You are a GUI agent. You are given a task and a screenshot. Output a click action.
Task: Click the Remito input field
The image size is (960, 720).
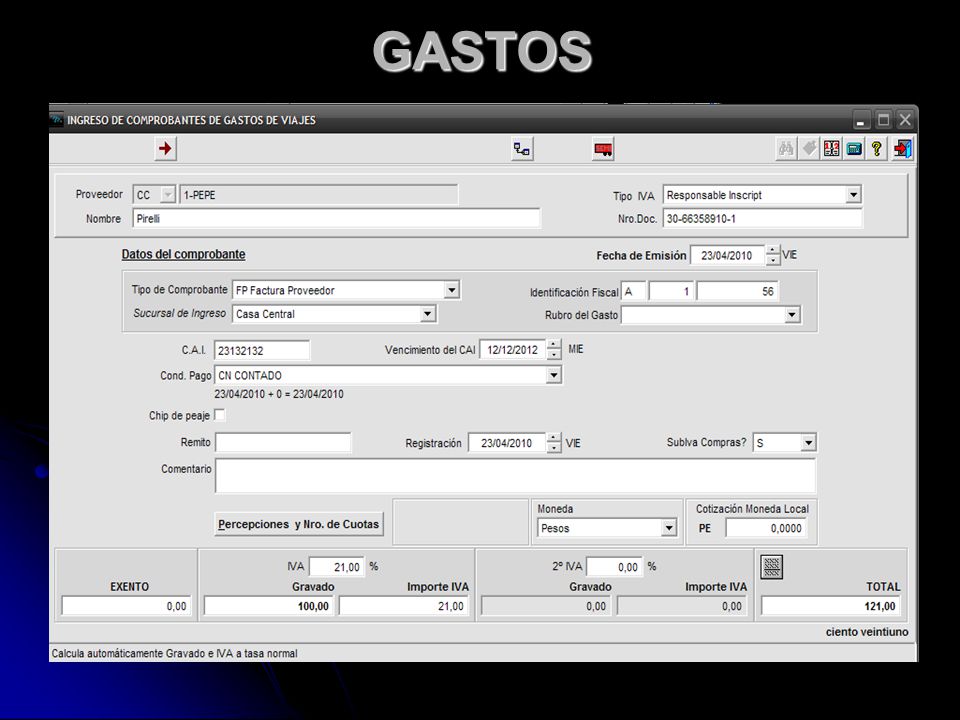point(283,442)
